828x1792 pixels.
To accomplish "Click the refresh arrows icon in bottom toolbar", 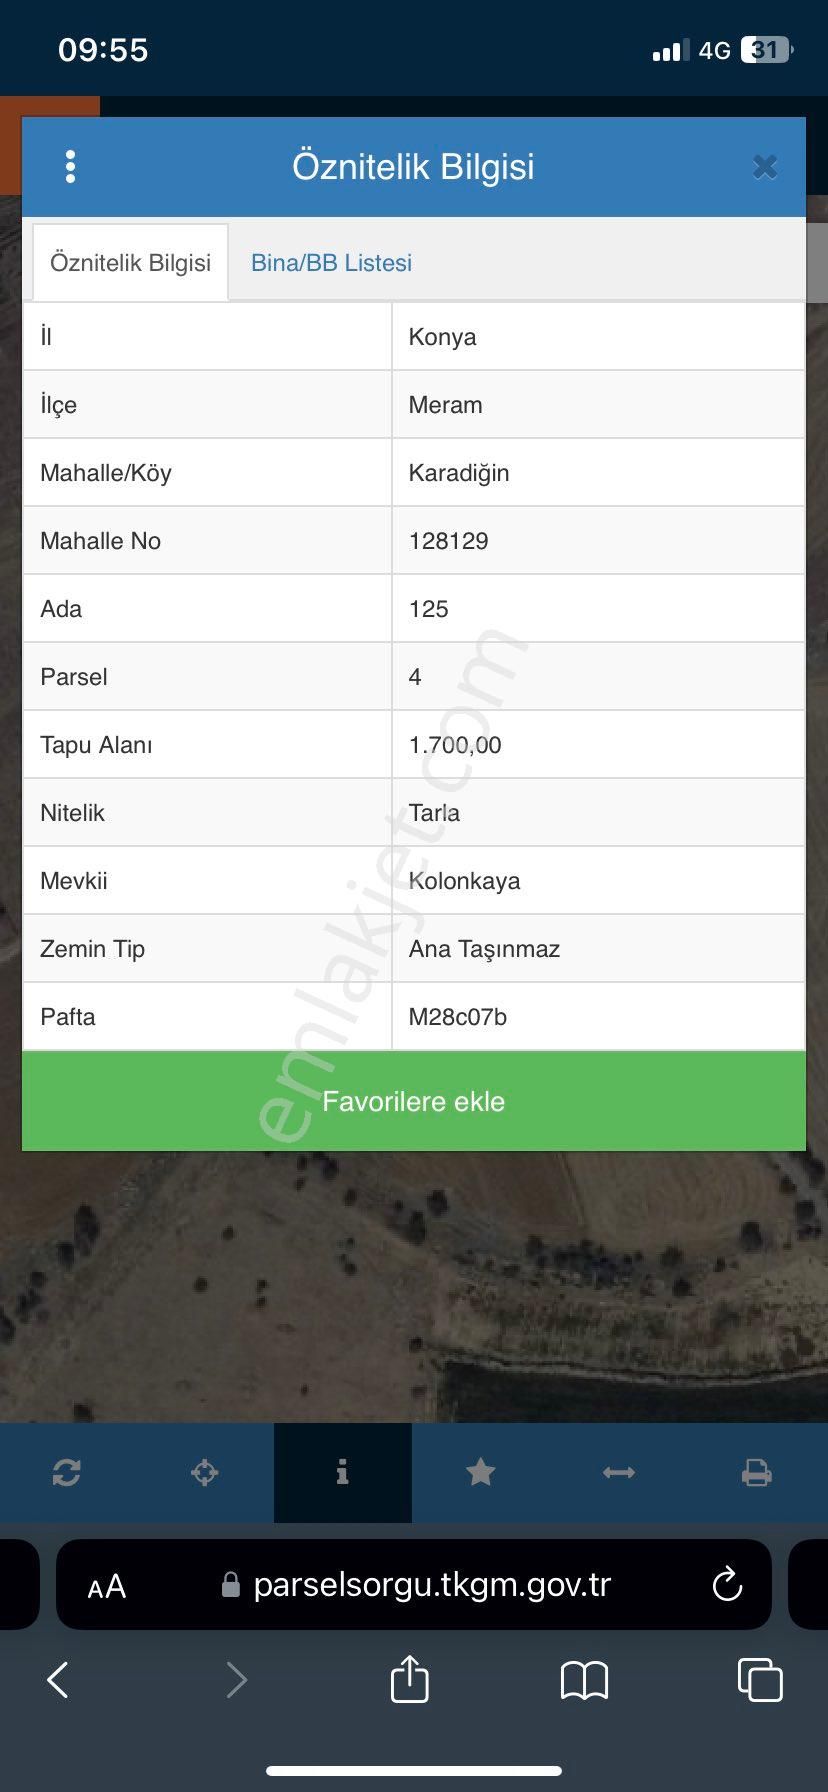I will click(67, 1472).
